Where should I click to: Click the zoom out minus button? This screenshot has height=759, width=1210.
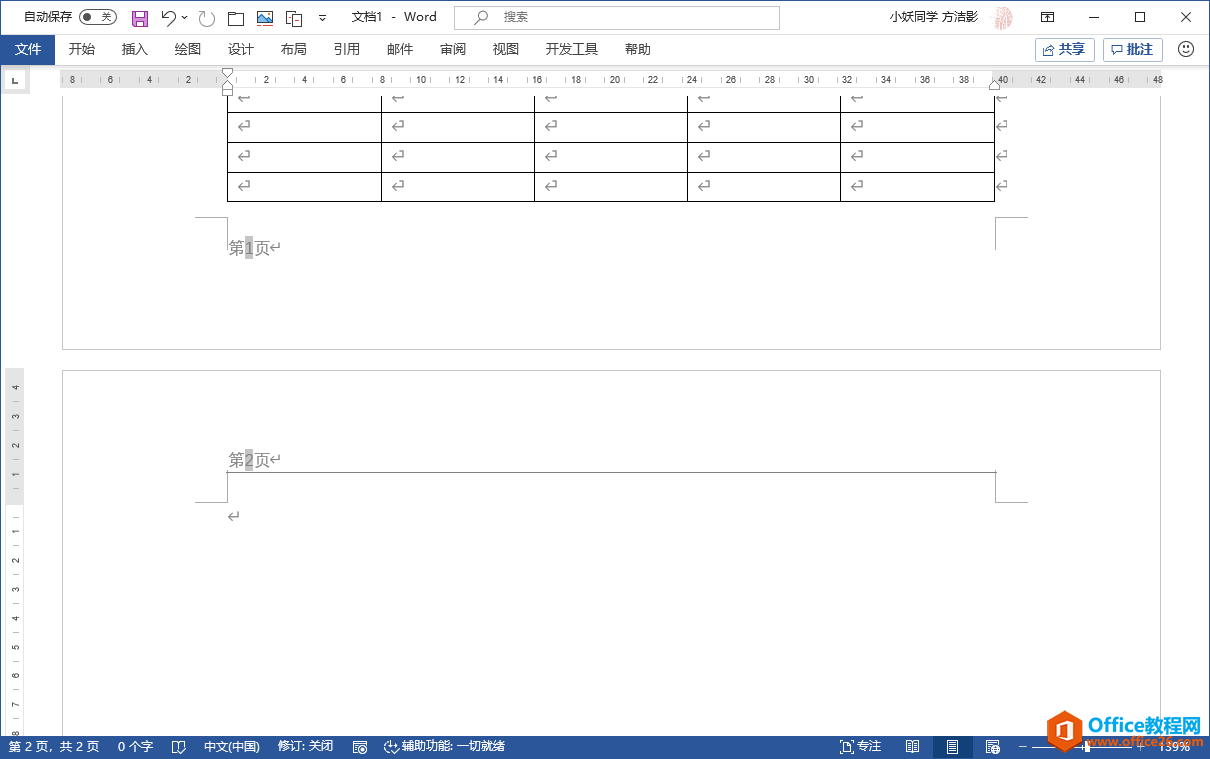[x=1022, y=747]
